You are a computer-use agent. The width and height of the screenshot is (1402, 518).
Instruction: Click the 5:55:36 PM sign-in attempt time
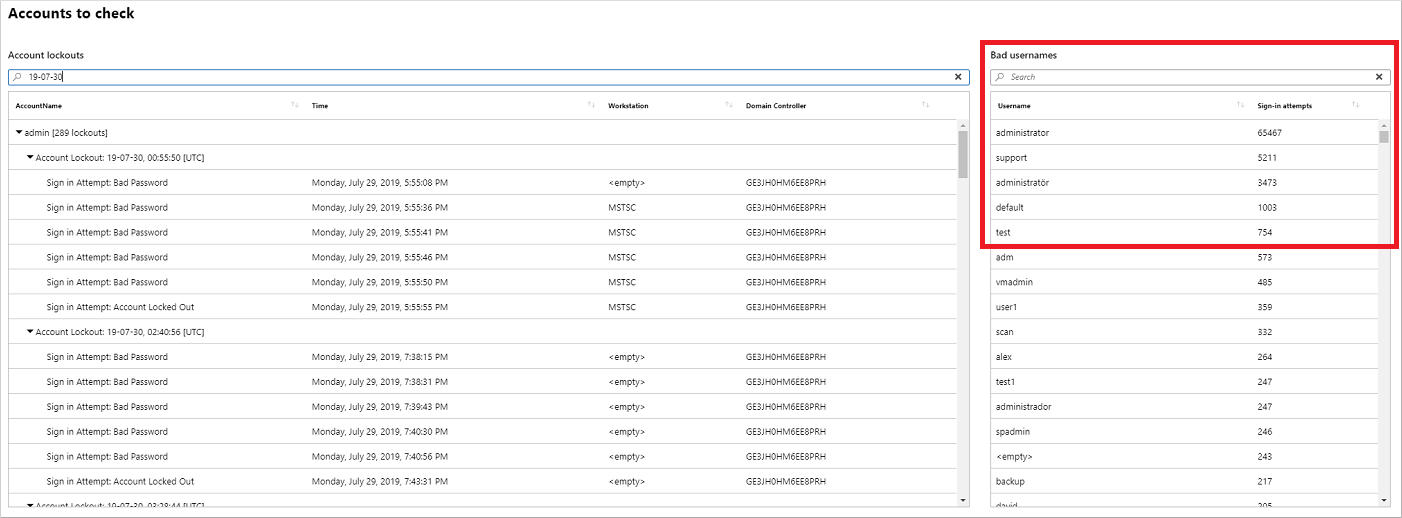point(380,207)
